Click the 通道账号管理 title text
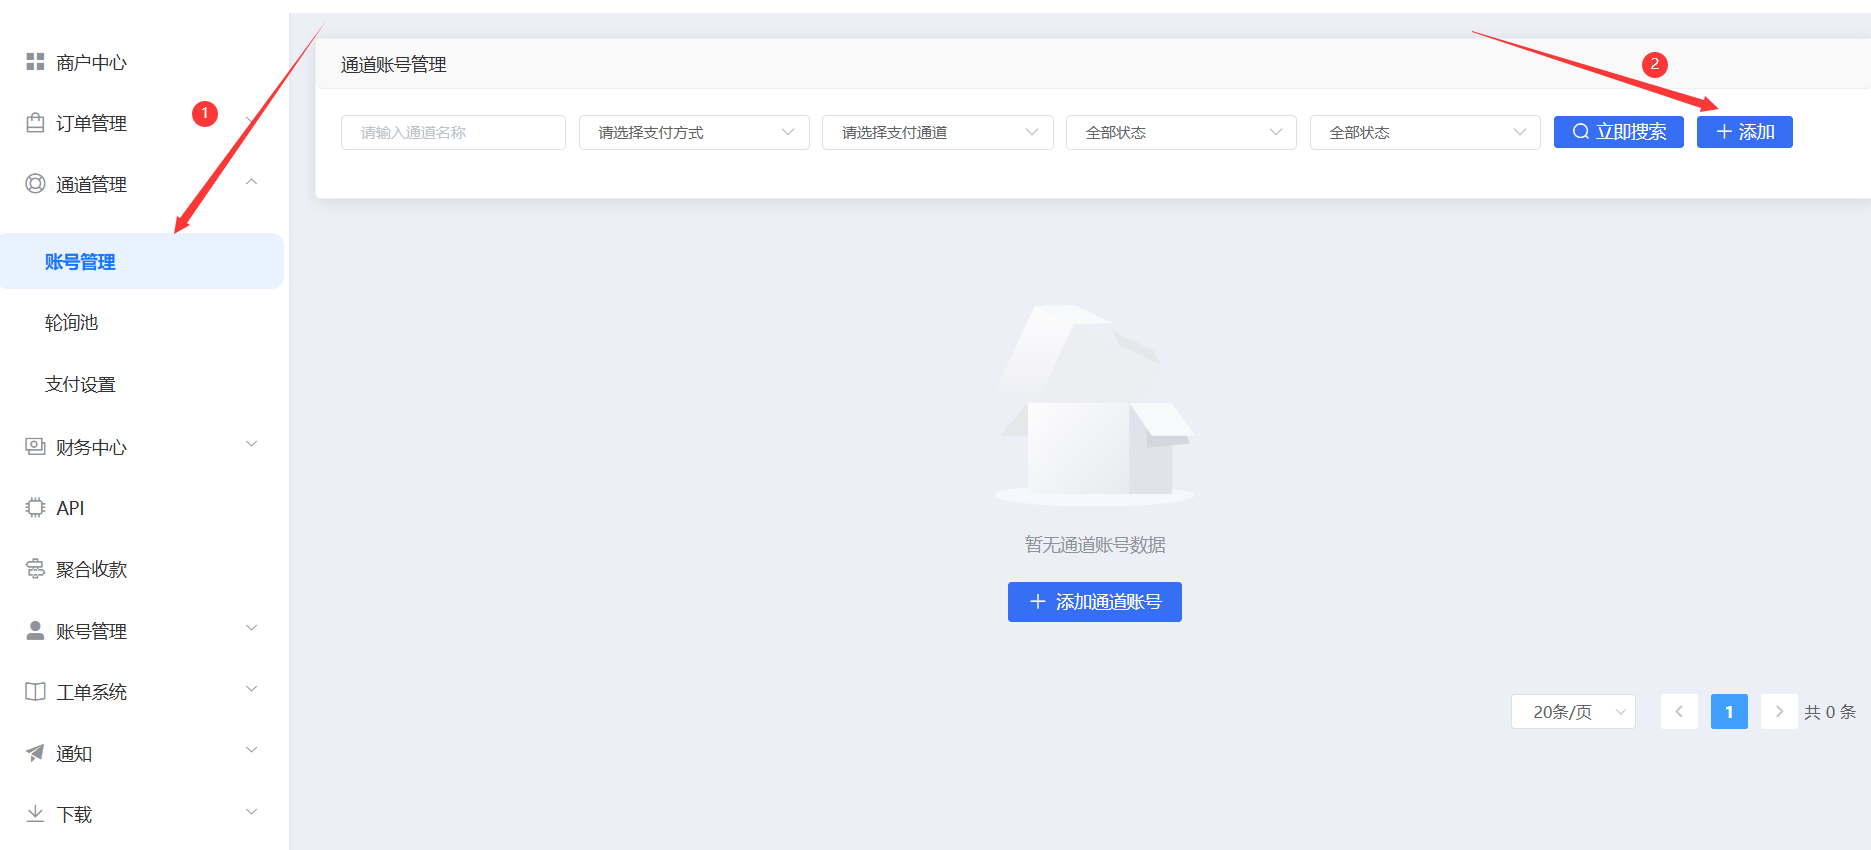The image size is (1871, 850). 394,65
